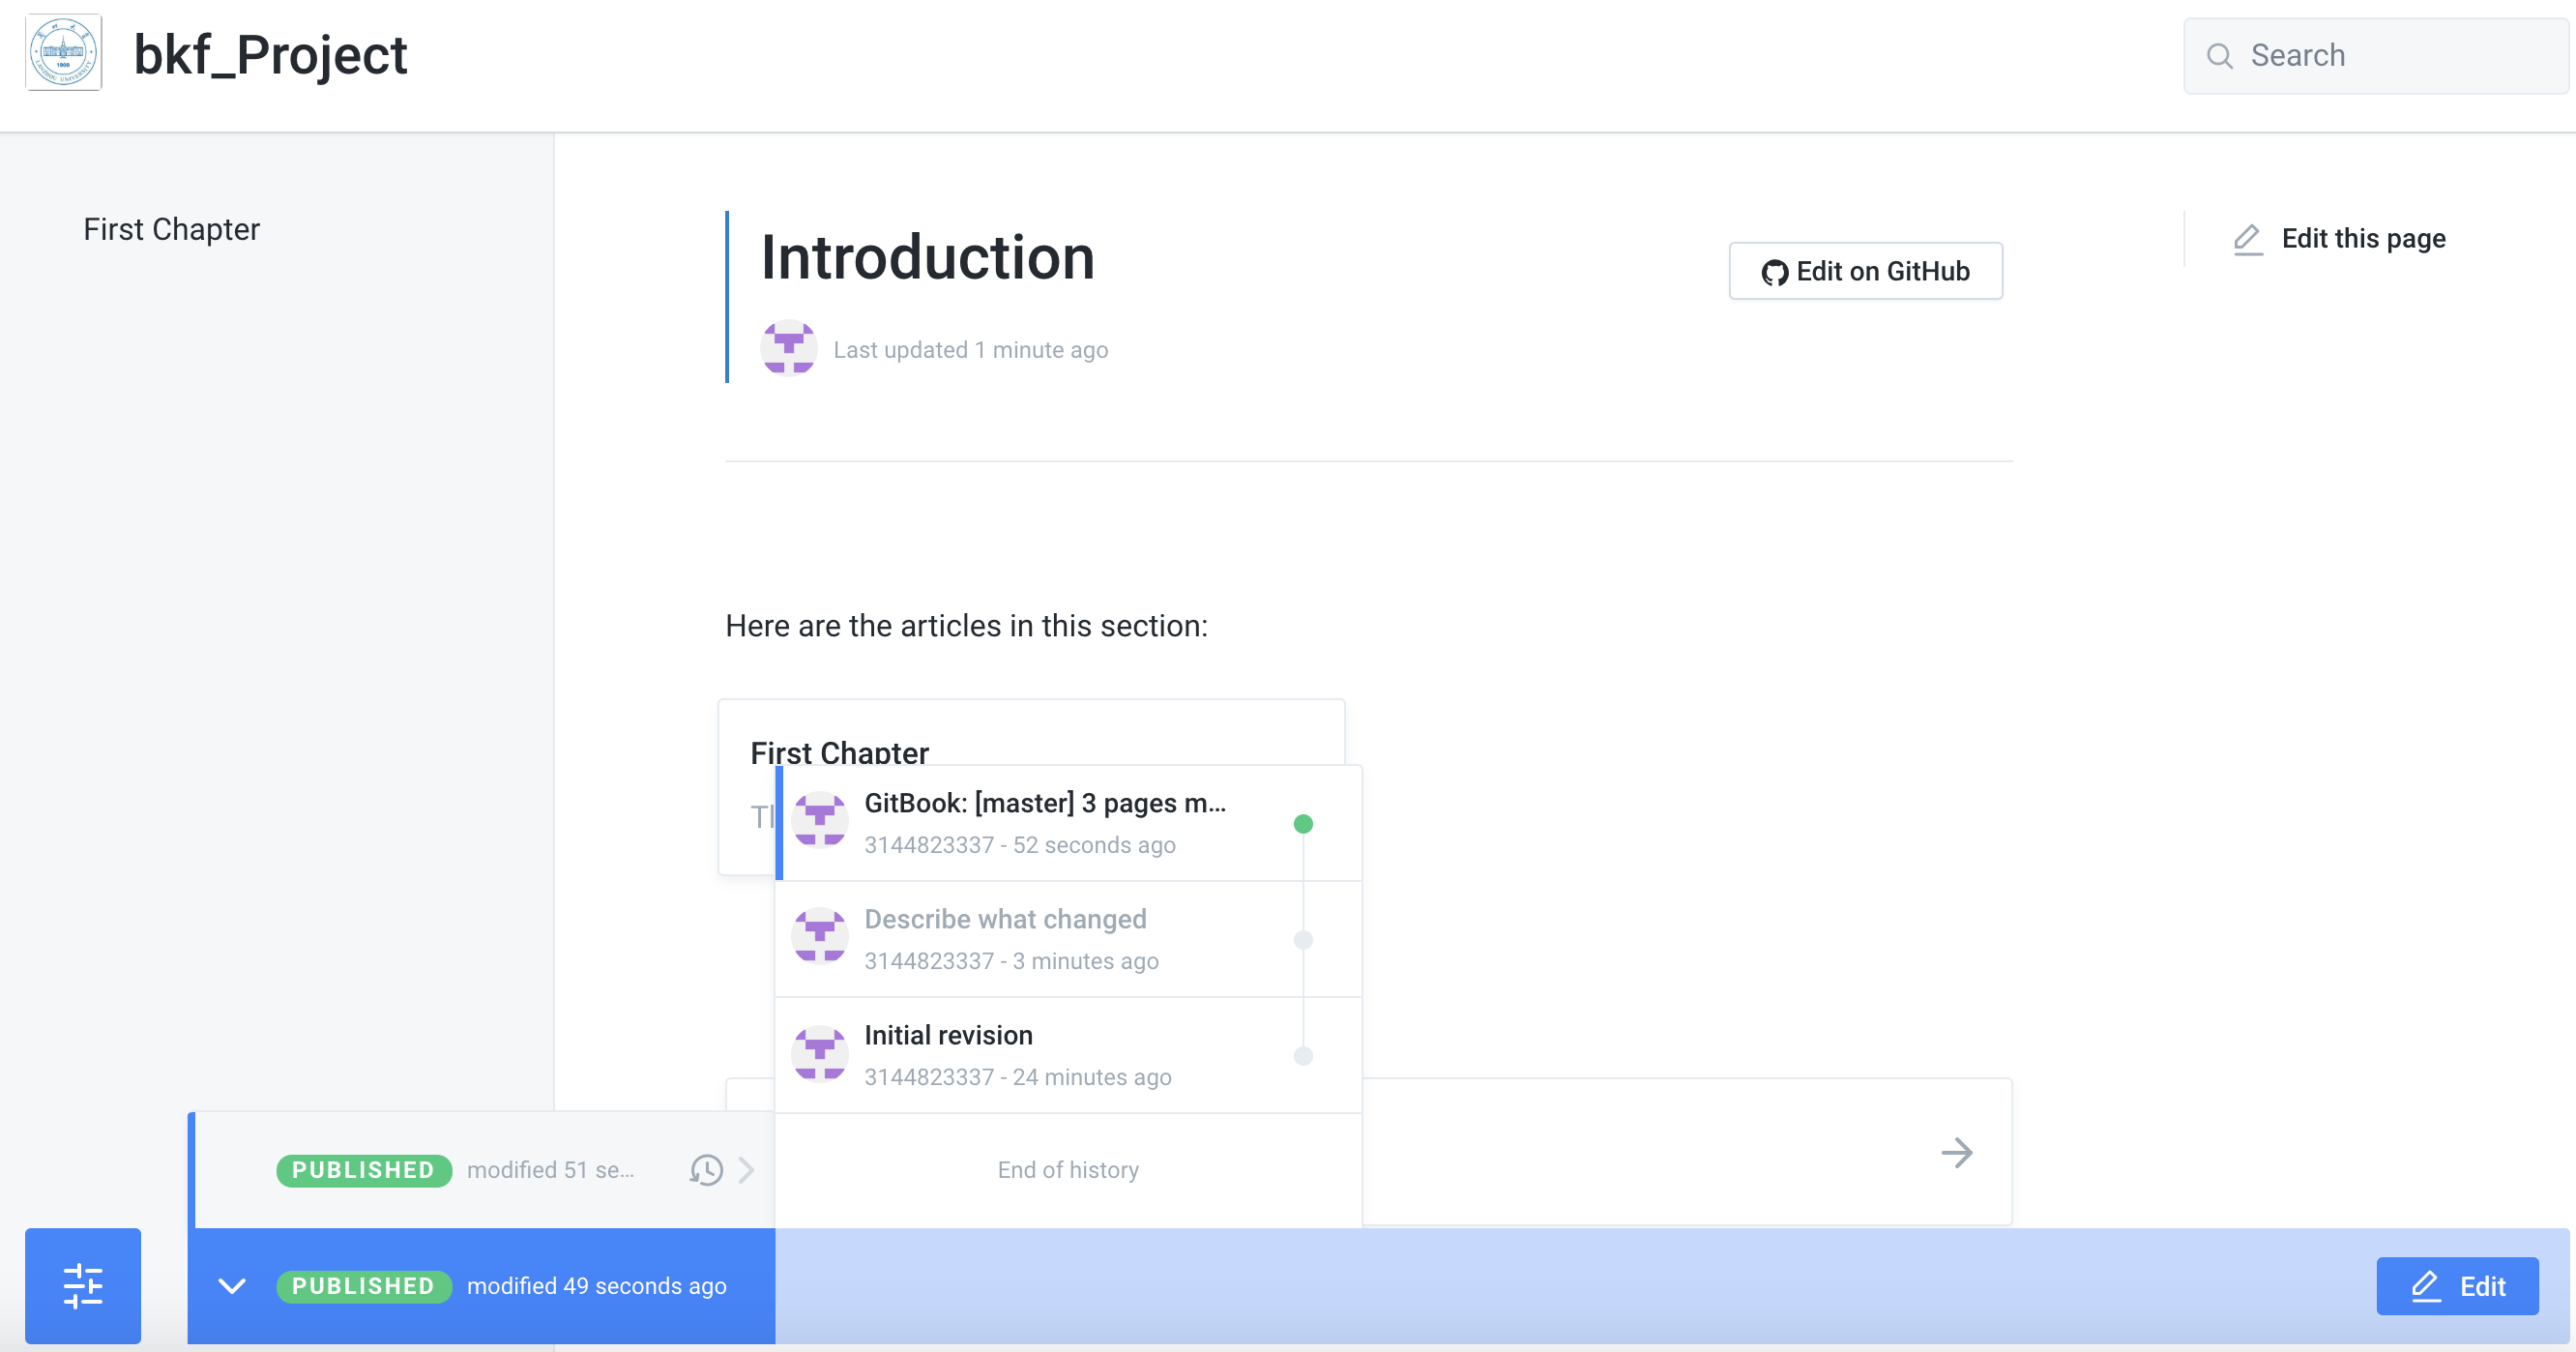Click the green dot on the latest revision
The image size is (2576, 1352).
point(1303,824)
